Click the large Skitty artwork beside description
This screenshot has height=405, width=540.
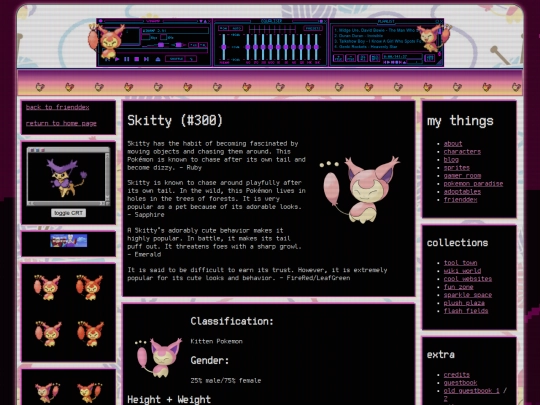360,189
